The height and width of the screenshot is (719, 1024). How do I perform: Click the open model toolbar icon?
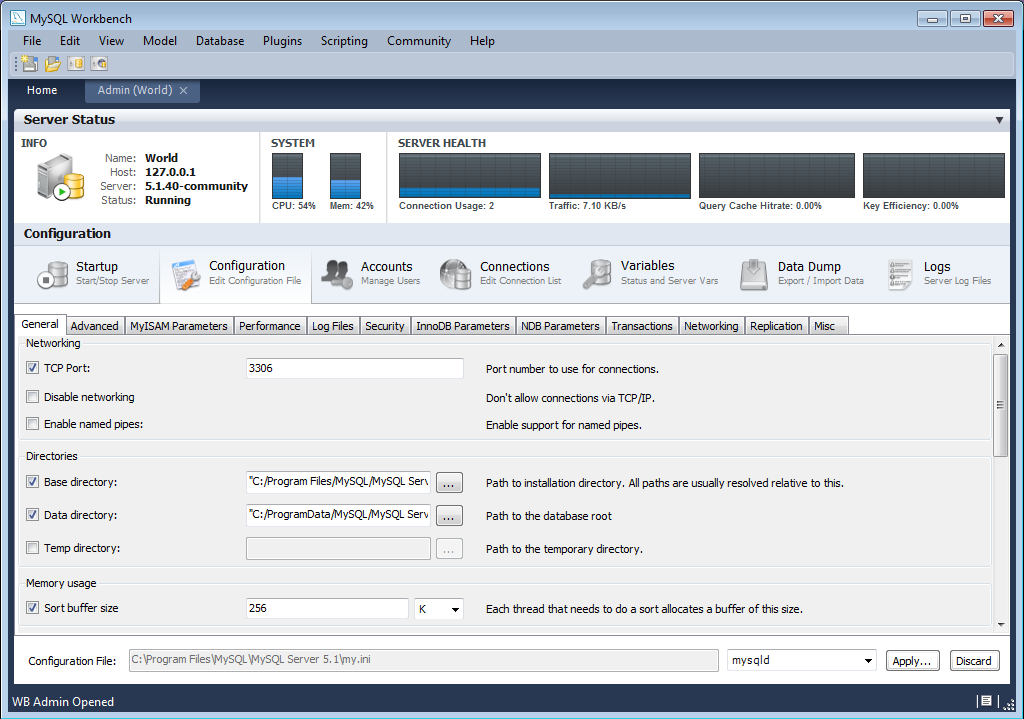(51, 63)
